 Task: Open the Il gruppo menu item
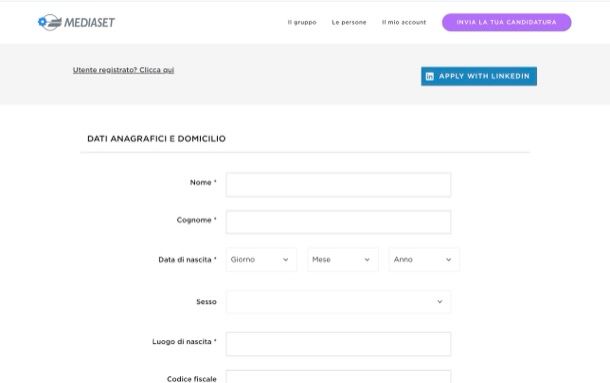(x=302, y=22)
